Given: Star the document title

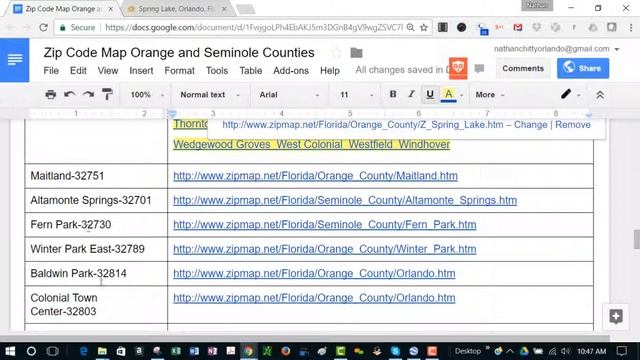Looking at the screenshot, I should tap(336, 53).
